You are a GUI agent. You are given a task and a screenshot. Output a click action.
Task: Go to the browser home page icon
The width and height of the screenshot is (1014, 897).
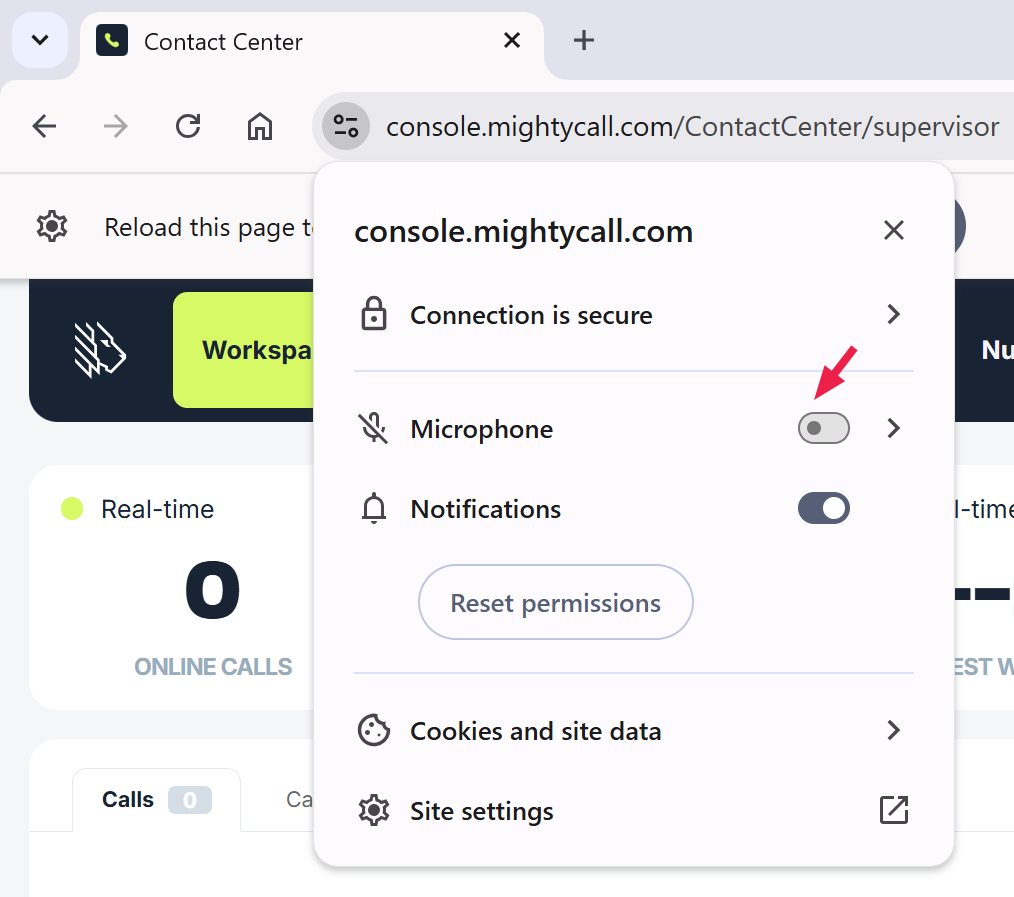pyautogui.click(x=260, y=127)
